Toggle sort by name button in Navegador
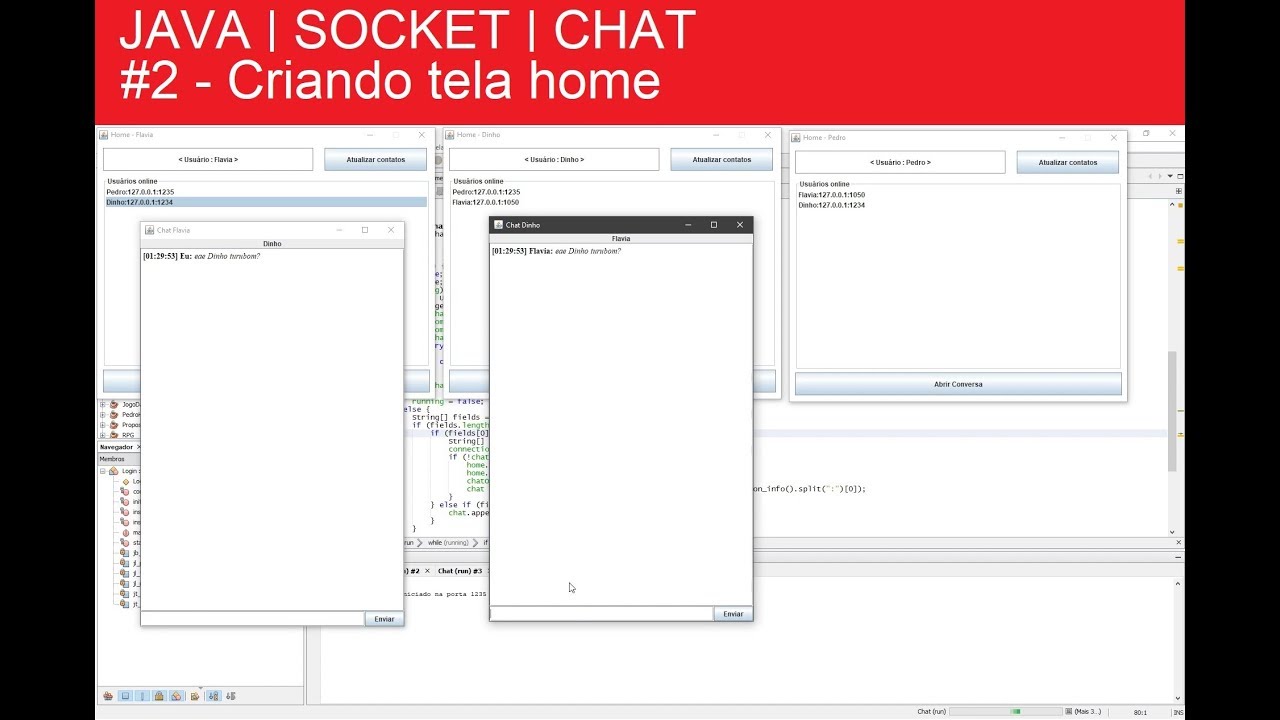This screenshot has height=720, width=1280. tap(214, 696)
